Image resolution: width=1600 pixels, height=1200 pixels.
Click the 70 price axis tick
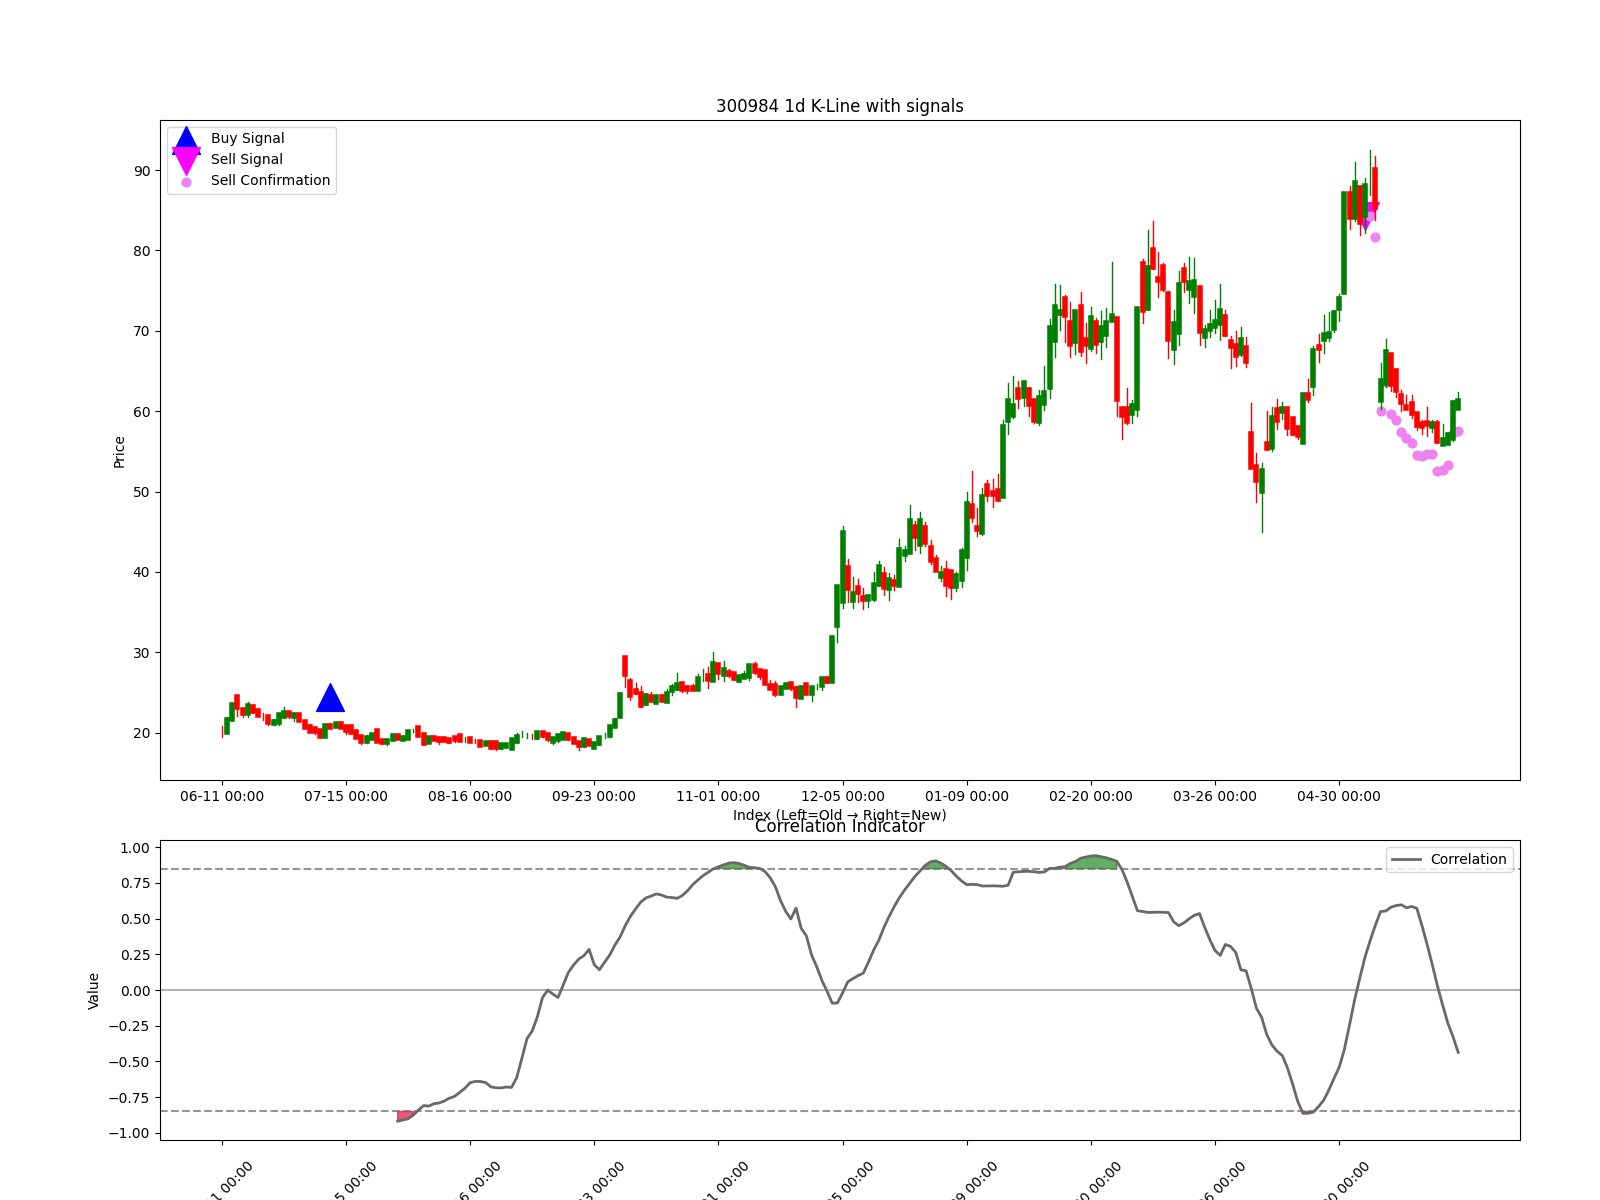[x=141, y=331]
